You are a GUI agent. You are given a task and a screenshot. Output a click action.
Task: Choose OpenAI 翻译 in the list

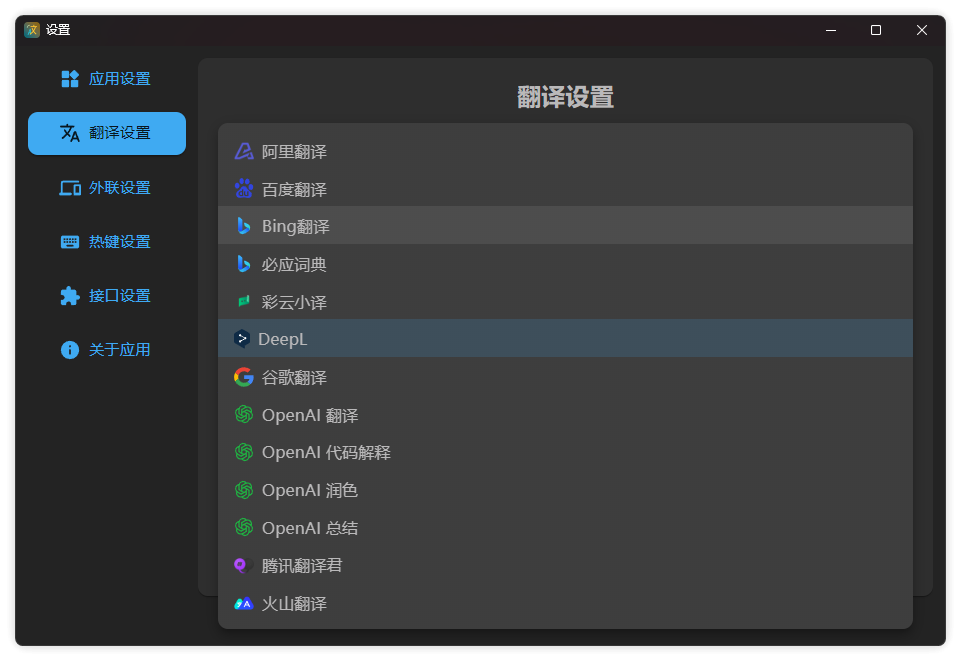pyautogui.click(x=310, y=415)
